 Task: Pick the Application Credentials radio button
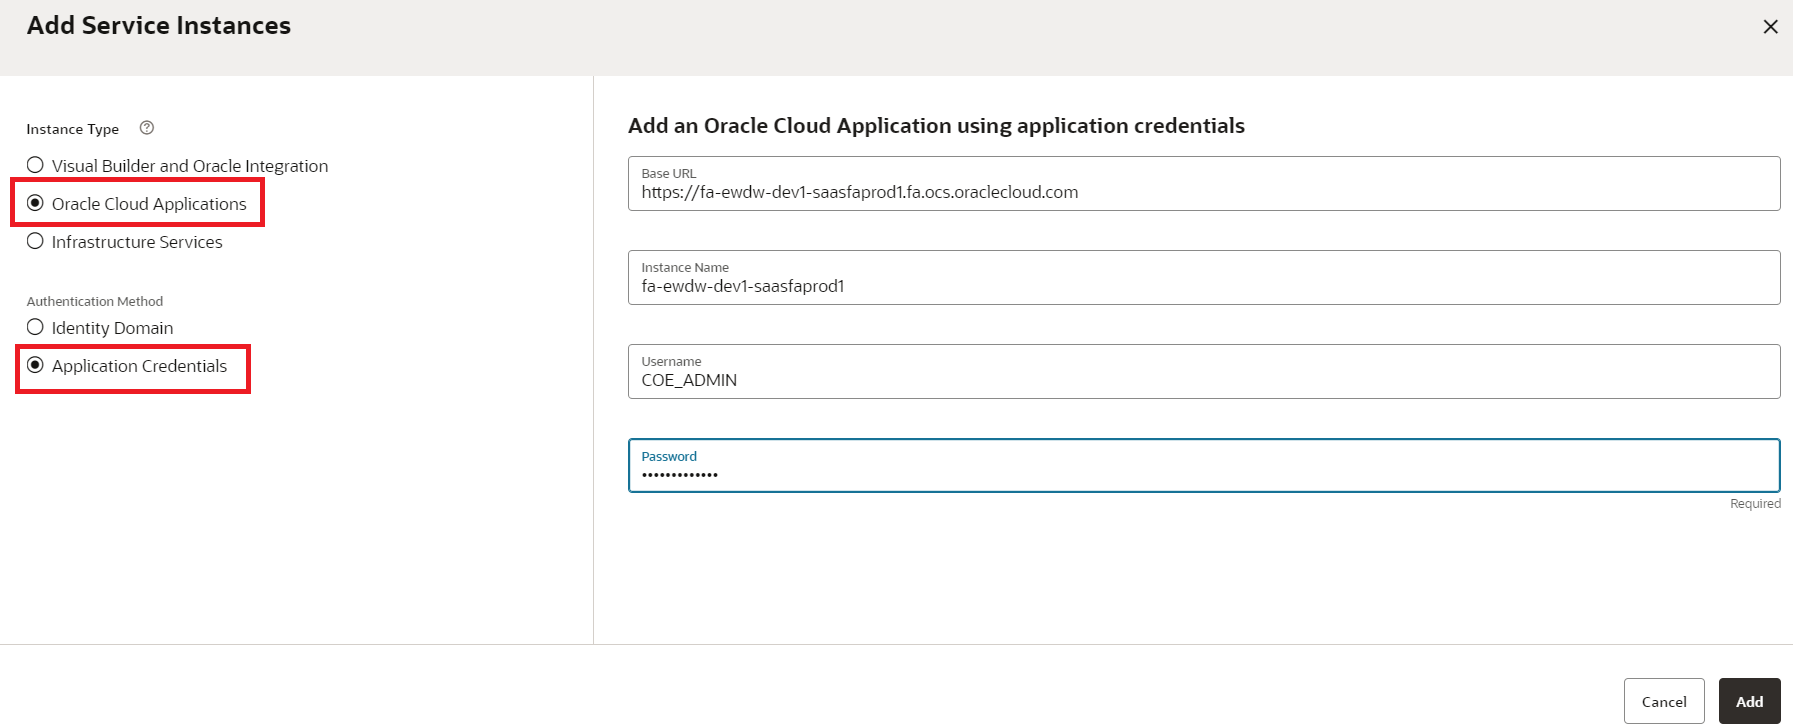coord(35,365)
